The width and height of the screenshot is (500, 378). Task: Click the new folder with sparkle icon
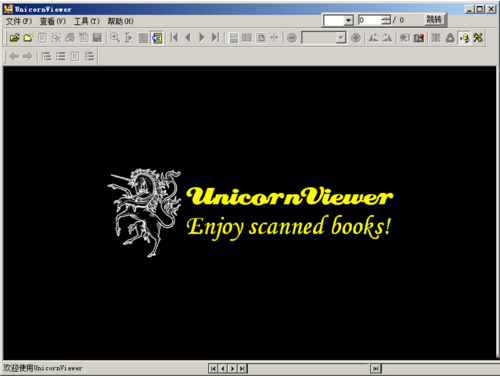tap(28, 38)
